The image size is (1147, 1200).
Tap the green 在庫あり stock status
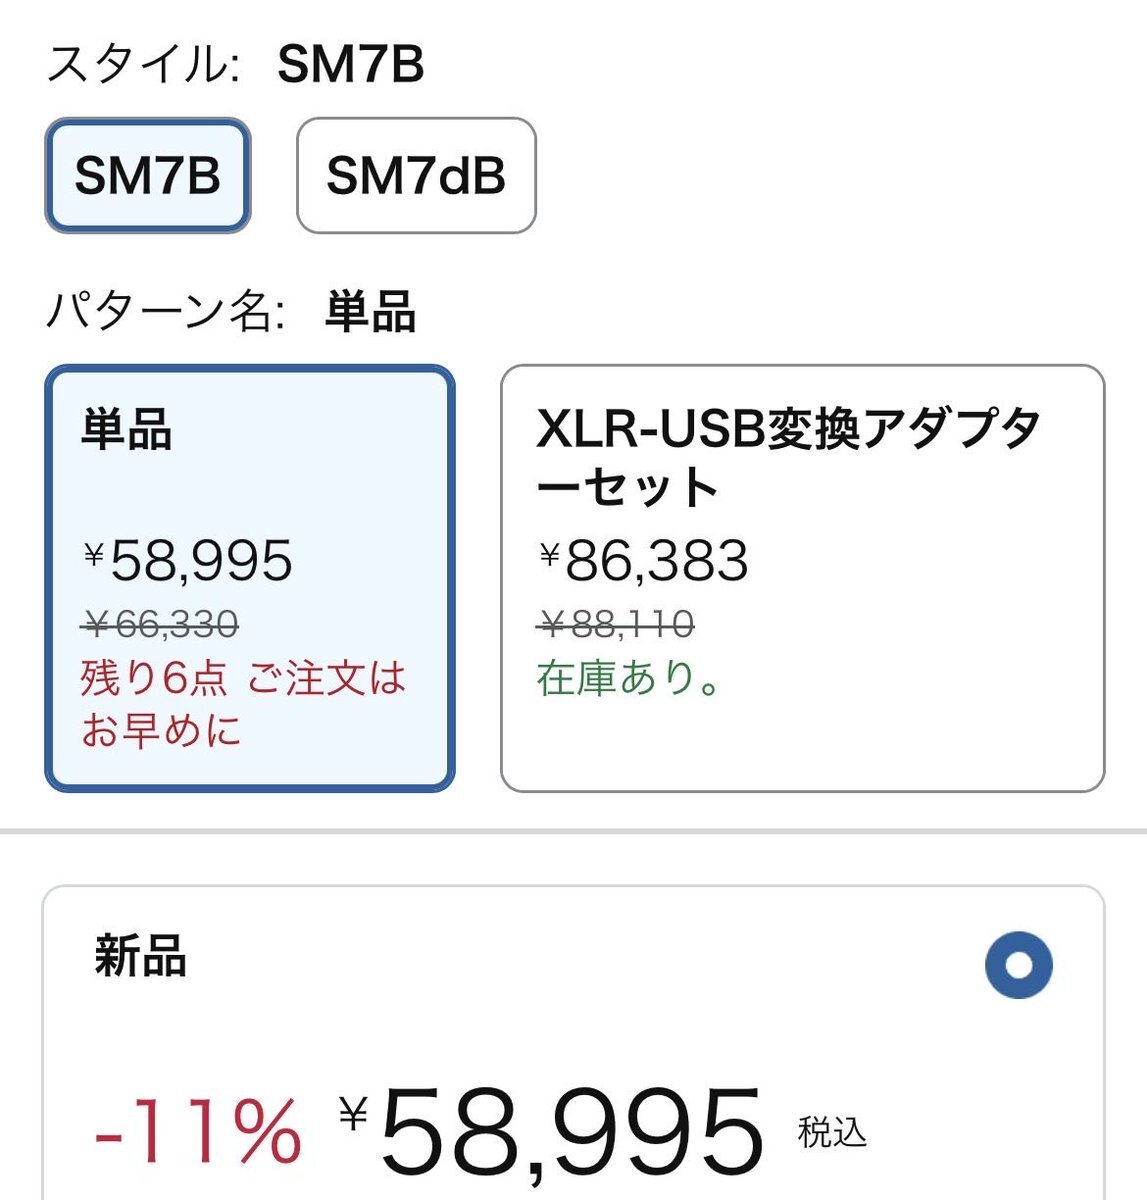coord(629,678)
